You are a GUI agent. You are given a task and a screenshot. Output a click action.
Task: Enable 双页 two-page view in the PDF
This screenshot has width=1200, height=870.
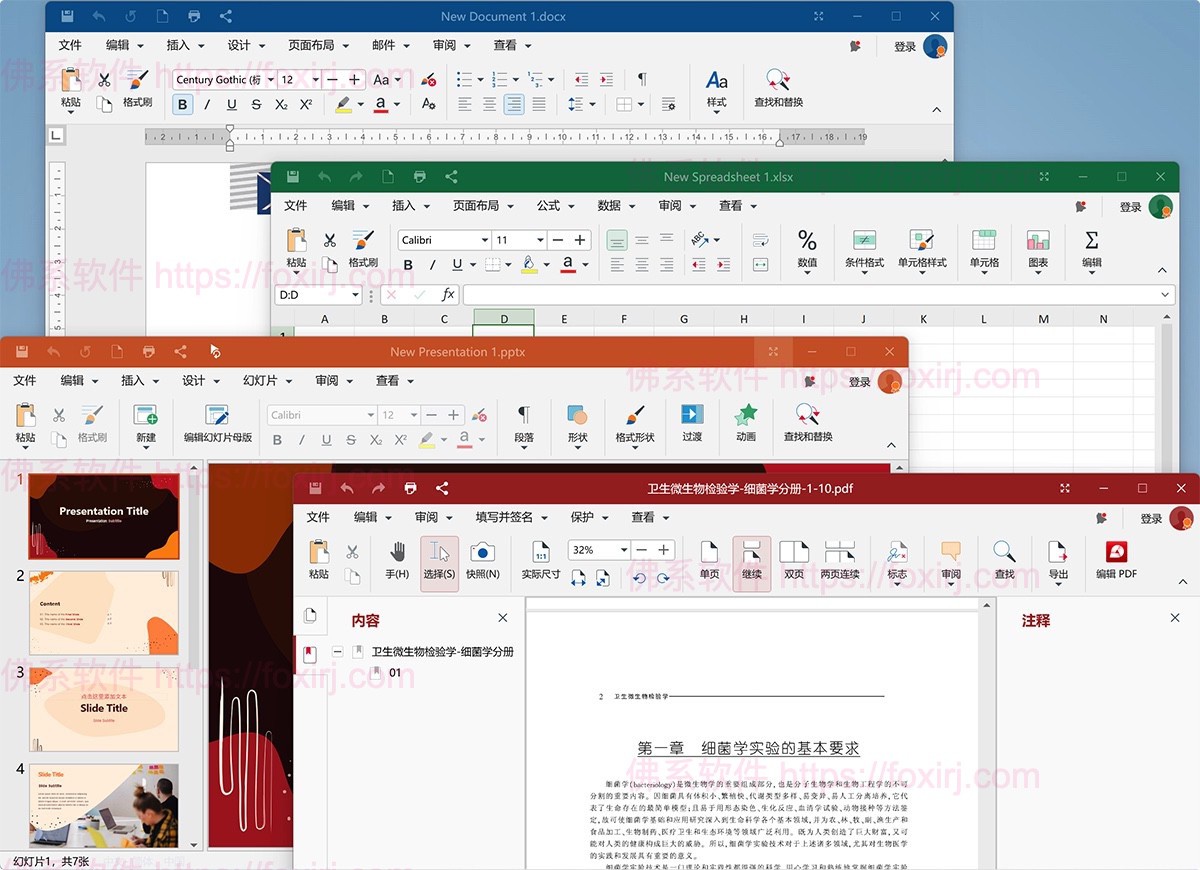pyautogui.click(x=794, y=560)
